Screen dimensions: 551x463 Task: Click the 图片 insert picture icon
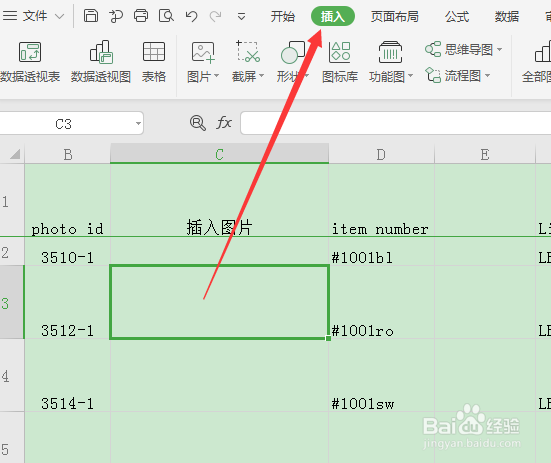coord(203,52)
